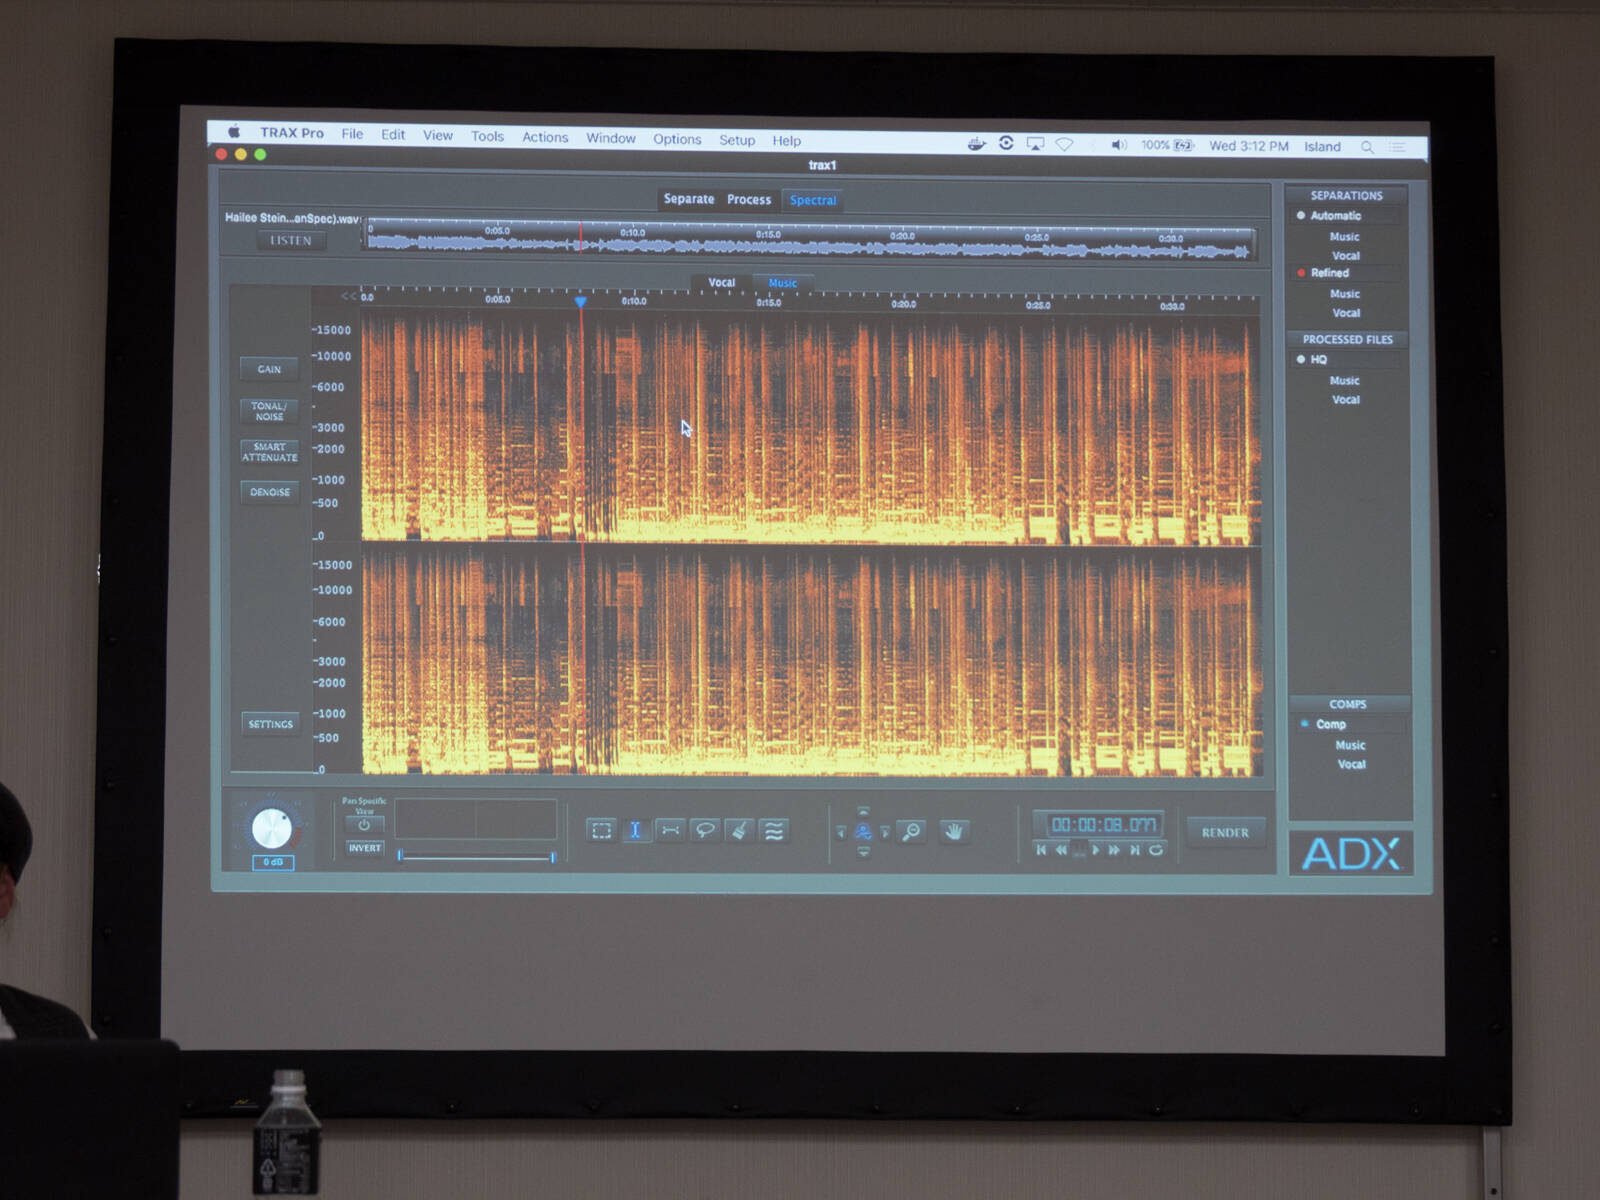This screenshot has height=1200, width=1600.
Task: Select the rectangular marquee selection tool
Action: click(x=601, y=830)
